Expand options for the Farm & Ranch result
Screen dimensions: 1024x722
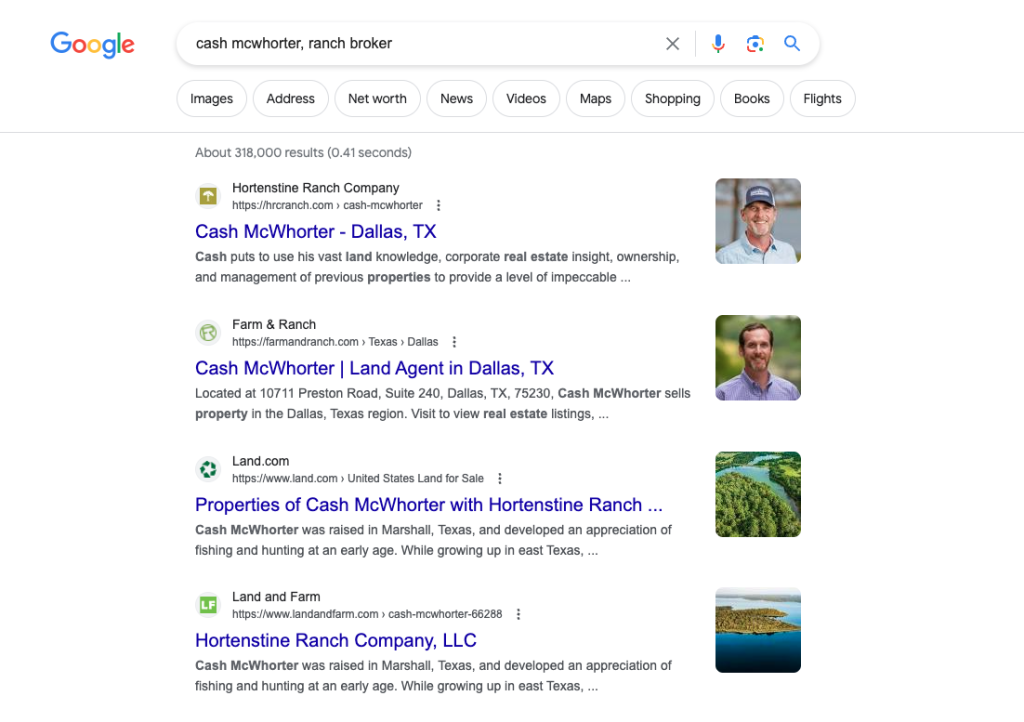pos(454,341)
